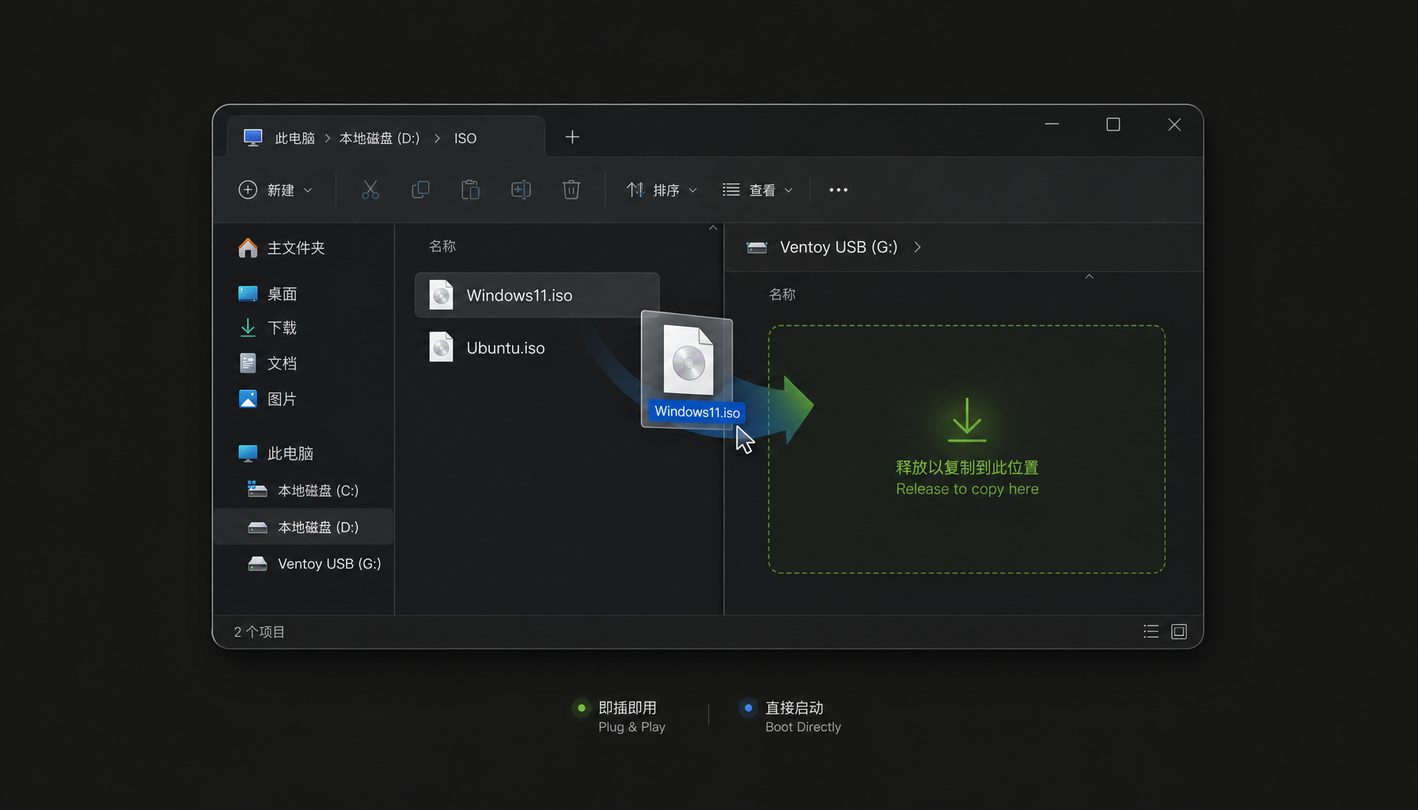
Task: Click the Cut scissors icon in toolbar
Action: (x=370, y=190)
